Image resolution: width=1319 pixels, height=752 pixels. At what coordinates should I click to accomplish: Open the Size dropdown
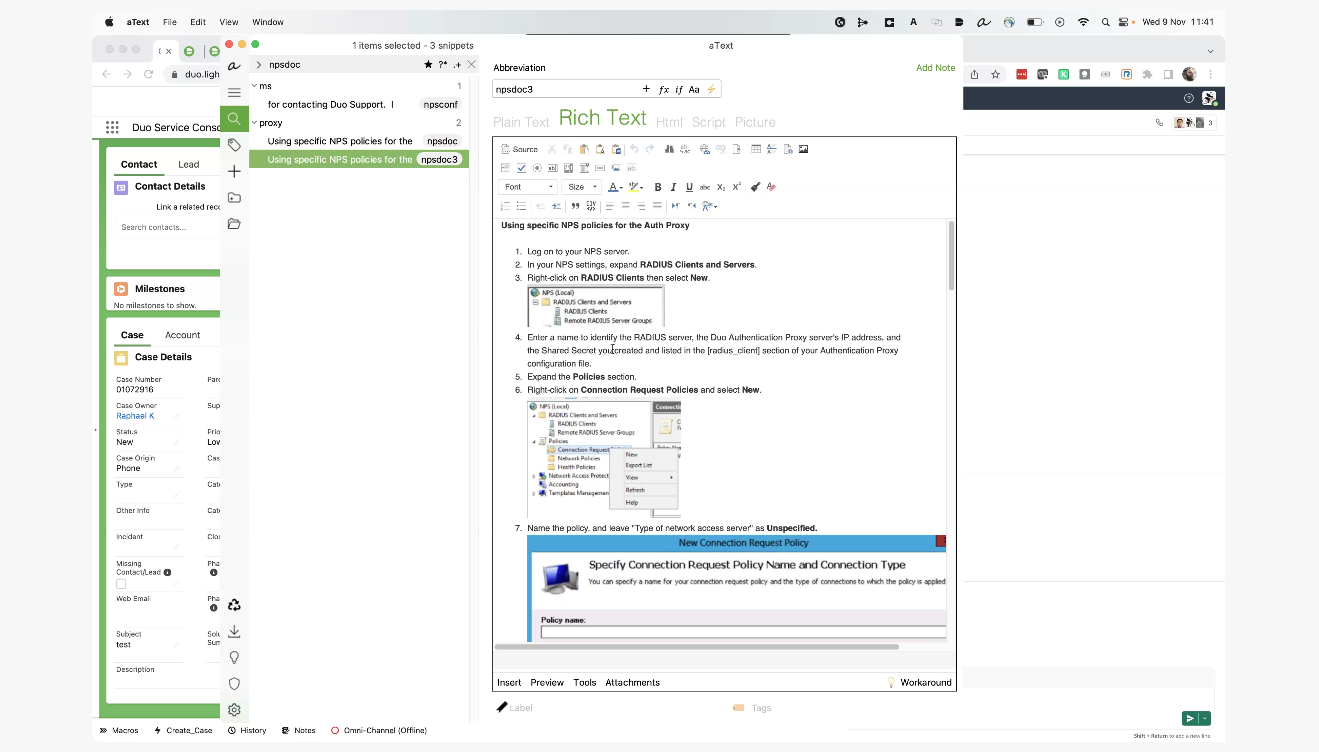[x=581, y=187]
